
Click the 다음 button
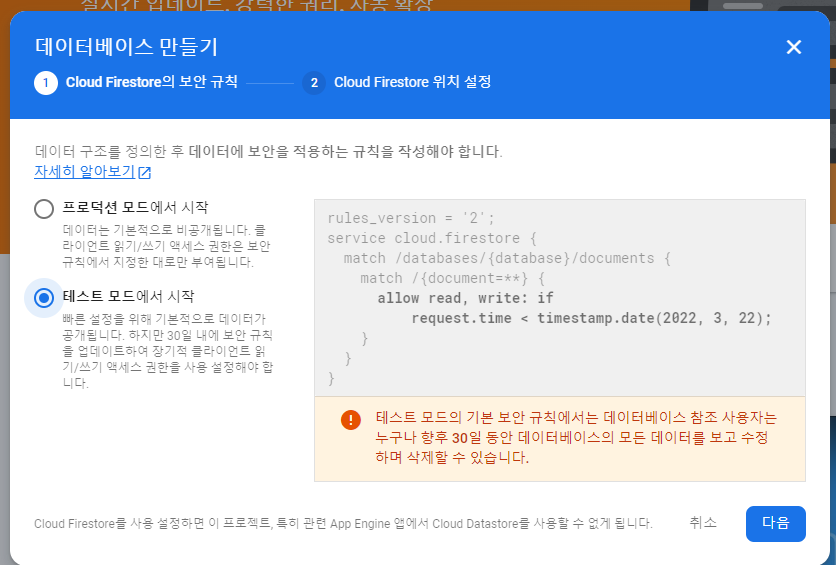pyautogui.click(x=775, y=523)
